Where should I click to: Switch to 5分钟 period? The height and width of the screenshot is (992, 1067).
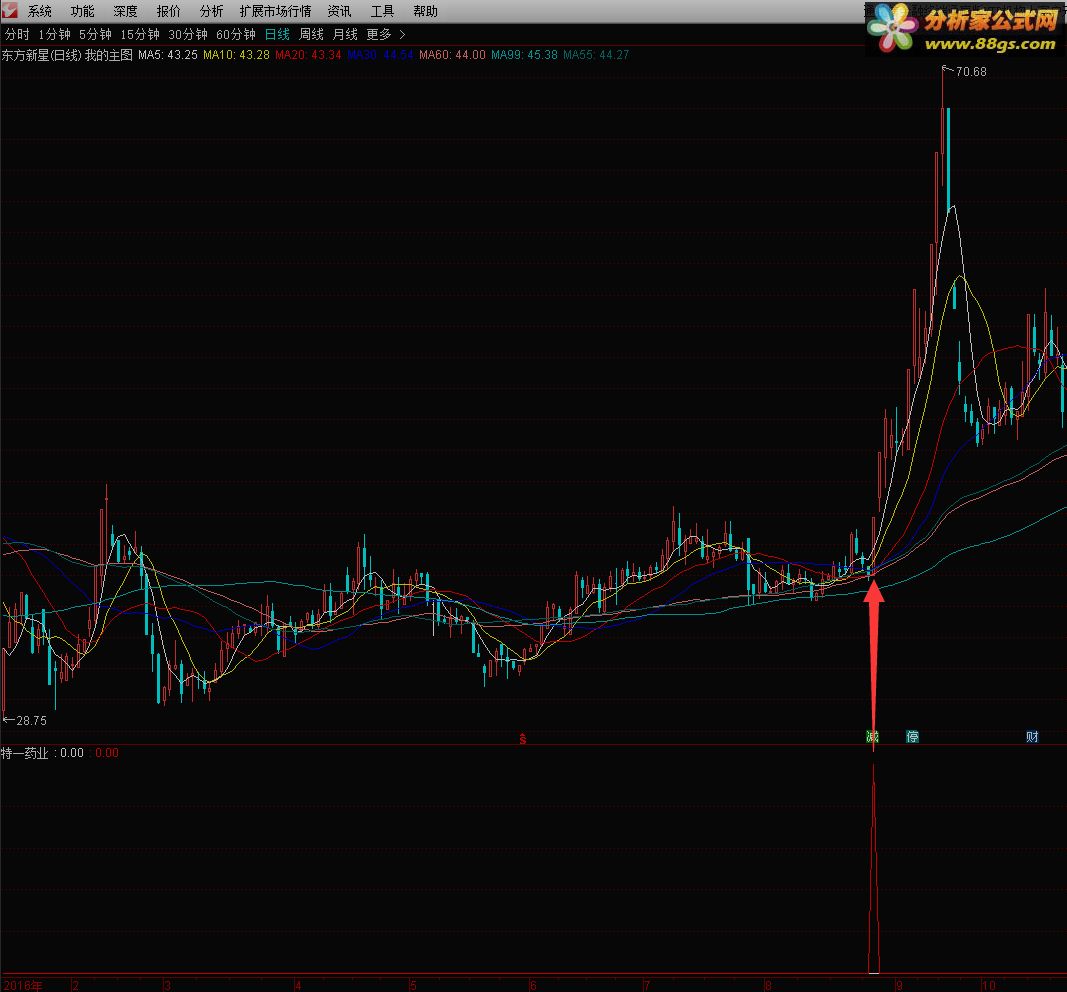(x=95, y=34)
